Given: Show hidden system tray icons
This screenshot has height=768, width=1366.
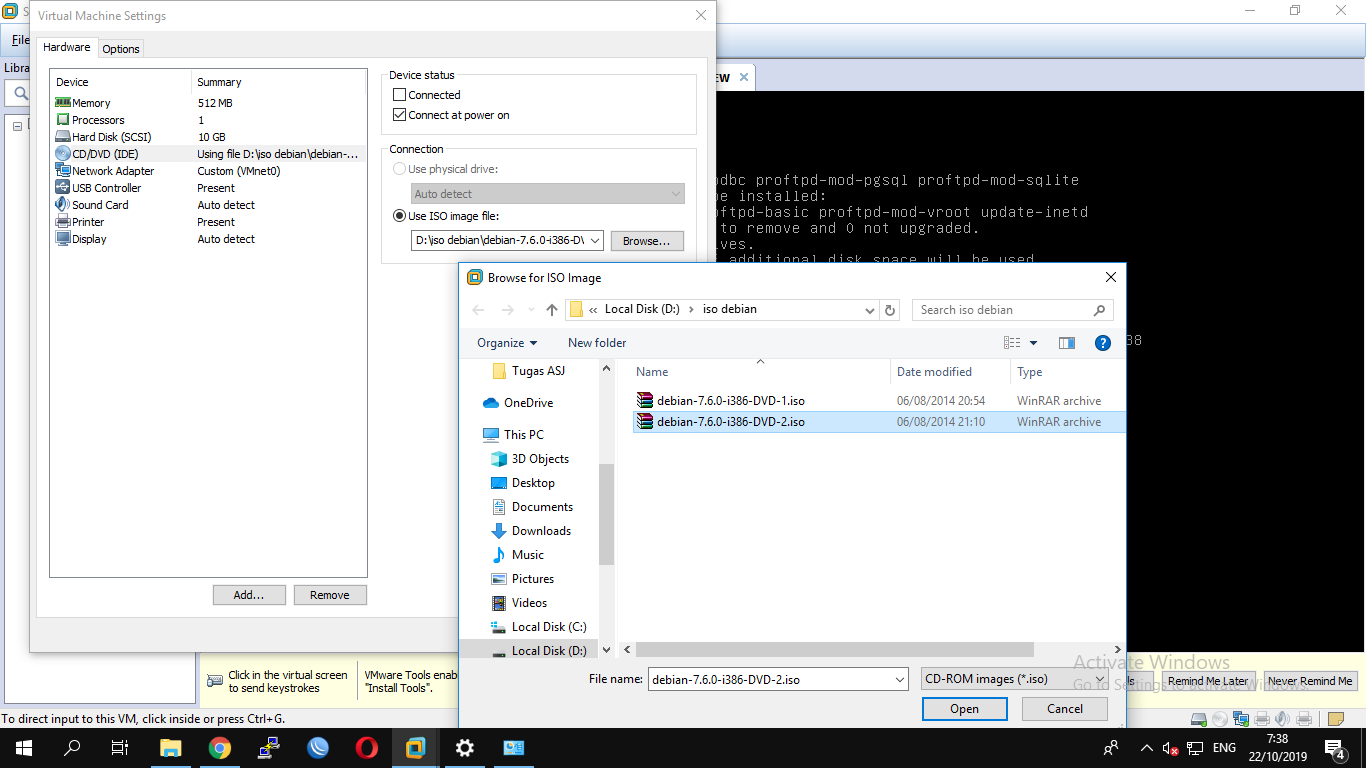Looking at the screenshot, I should pos(1146,748).
